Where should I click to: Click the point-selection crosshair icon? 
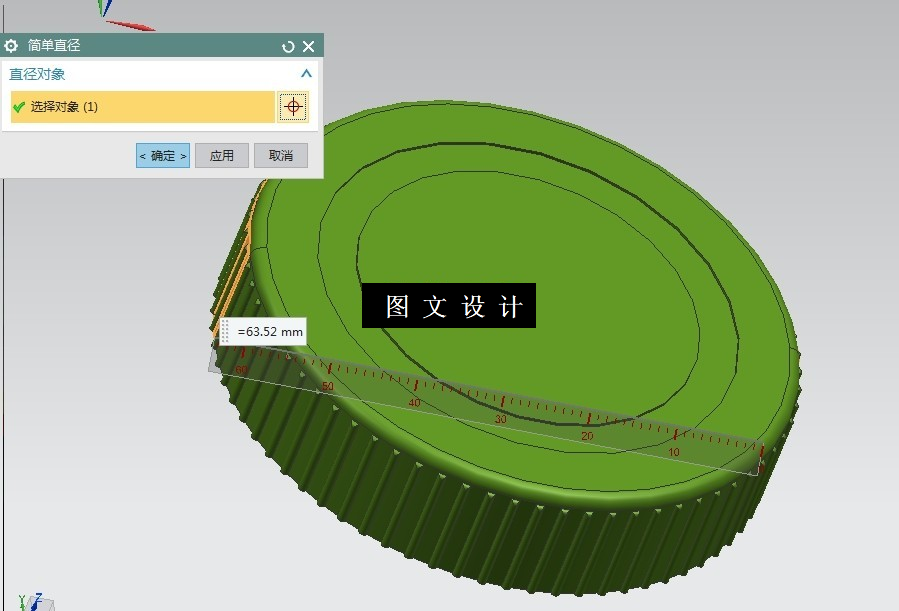(293, 107)
